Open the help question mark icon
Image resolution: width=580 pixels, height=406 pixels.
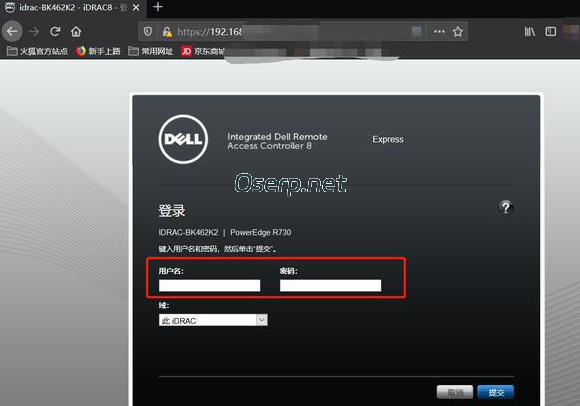click(506, 207)
